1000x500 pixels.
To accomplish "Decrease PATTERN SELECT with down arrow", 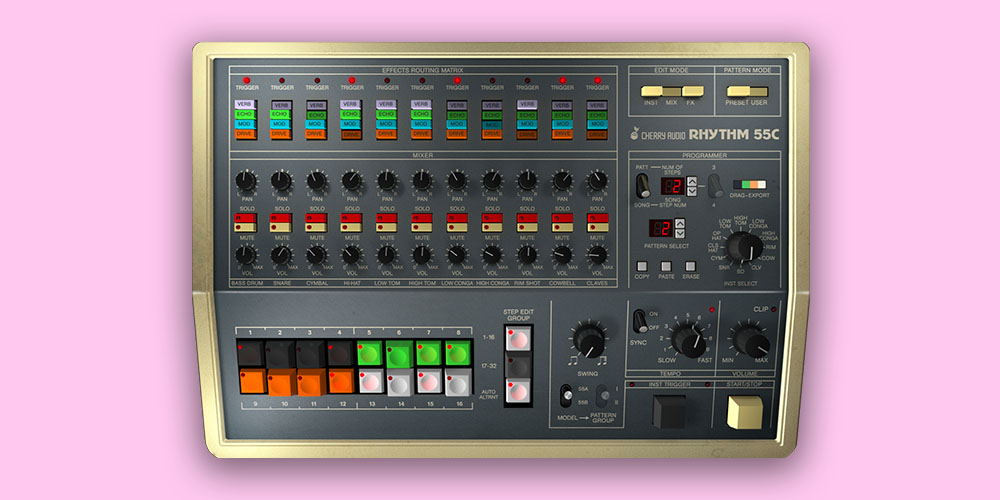I will tap(680, 233).
